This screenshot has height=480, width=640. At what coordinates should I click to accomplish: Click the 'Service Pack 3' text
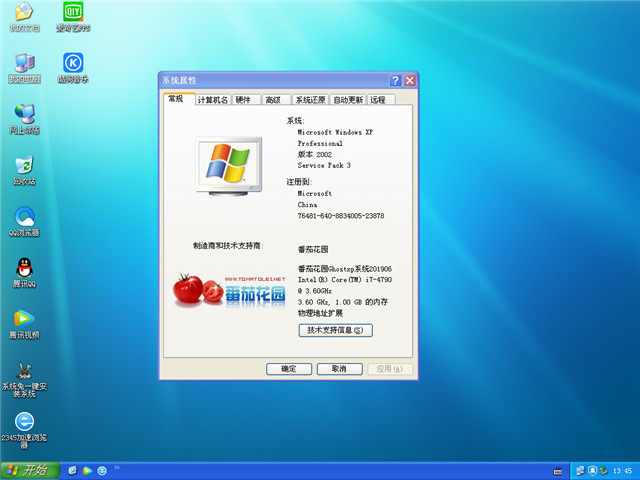click(324, 165)
